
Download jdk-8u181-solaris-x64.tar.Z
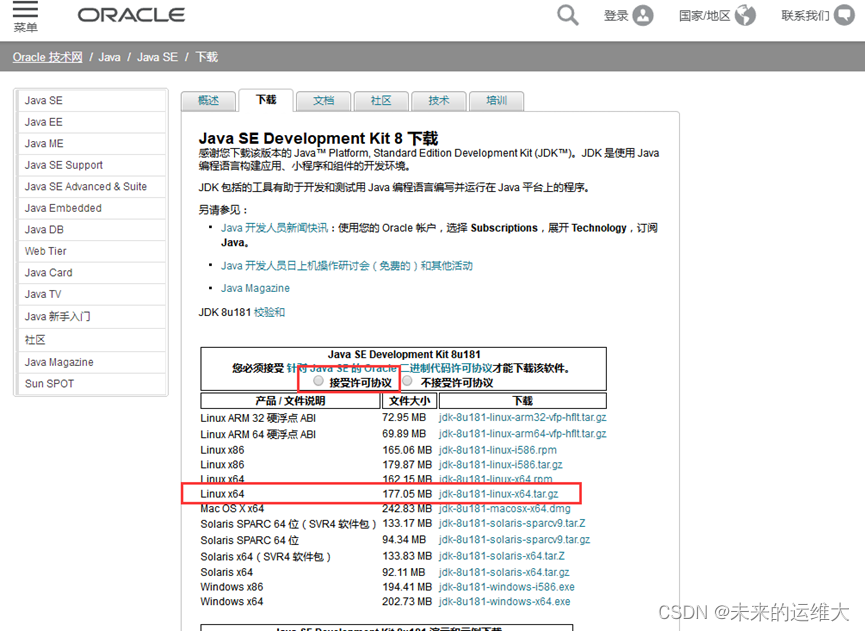[501, 556]
